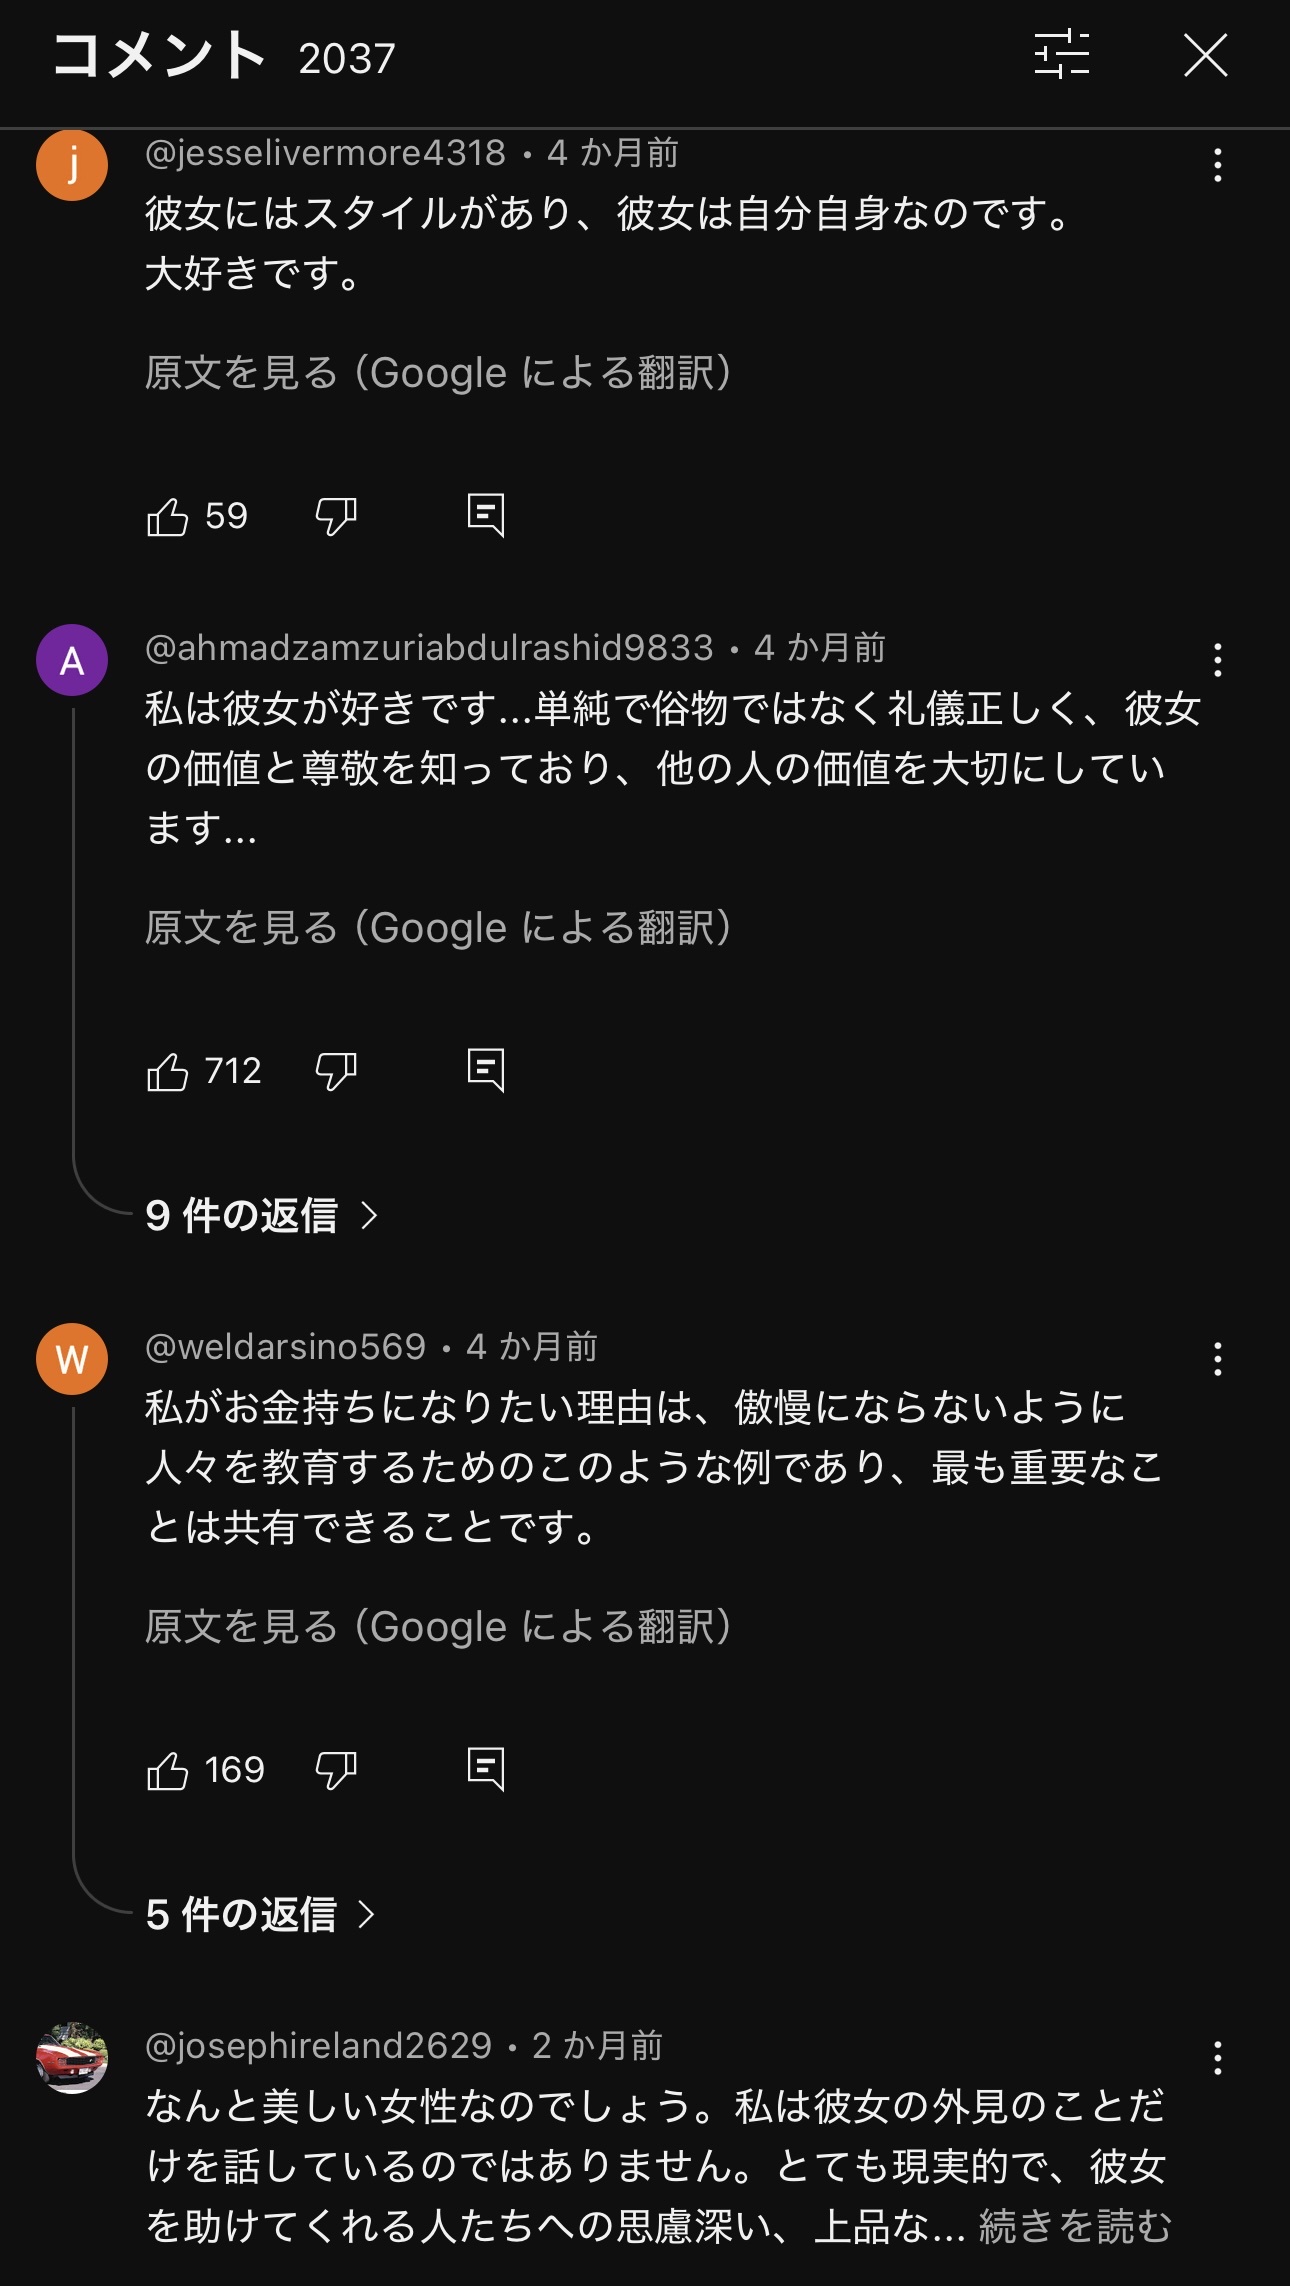Open more options for @jesselivermore4318 comment
The height and width of the screenshot is (2286, 1290).
click(x=1217, y=166)
